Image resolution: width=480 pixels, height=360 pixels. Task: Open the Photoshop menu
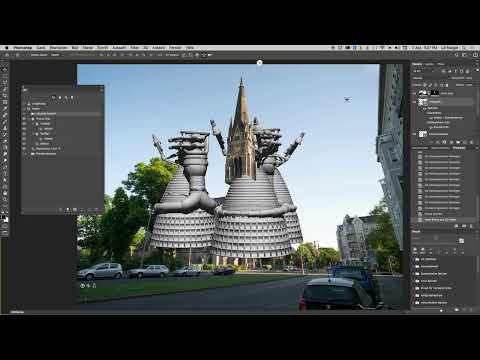click(x=23, y=48)
